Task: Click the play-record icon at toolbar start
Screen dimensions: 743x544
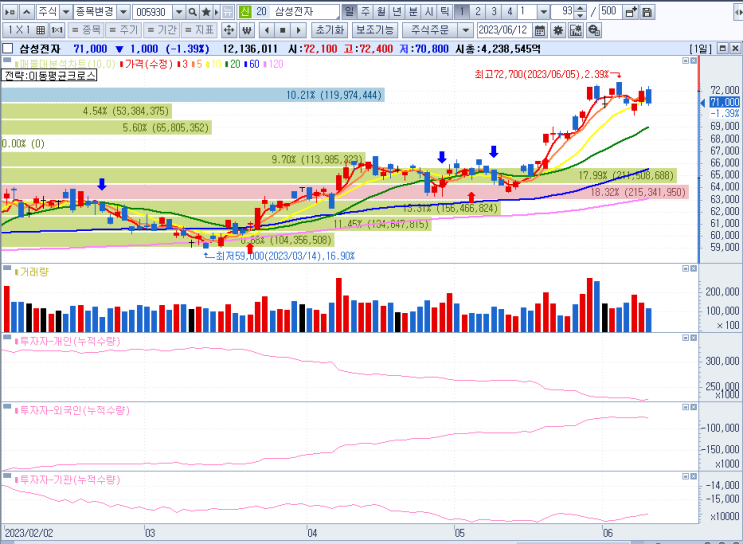Action: tap(10, 12)
